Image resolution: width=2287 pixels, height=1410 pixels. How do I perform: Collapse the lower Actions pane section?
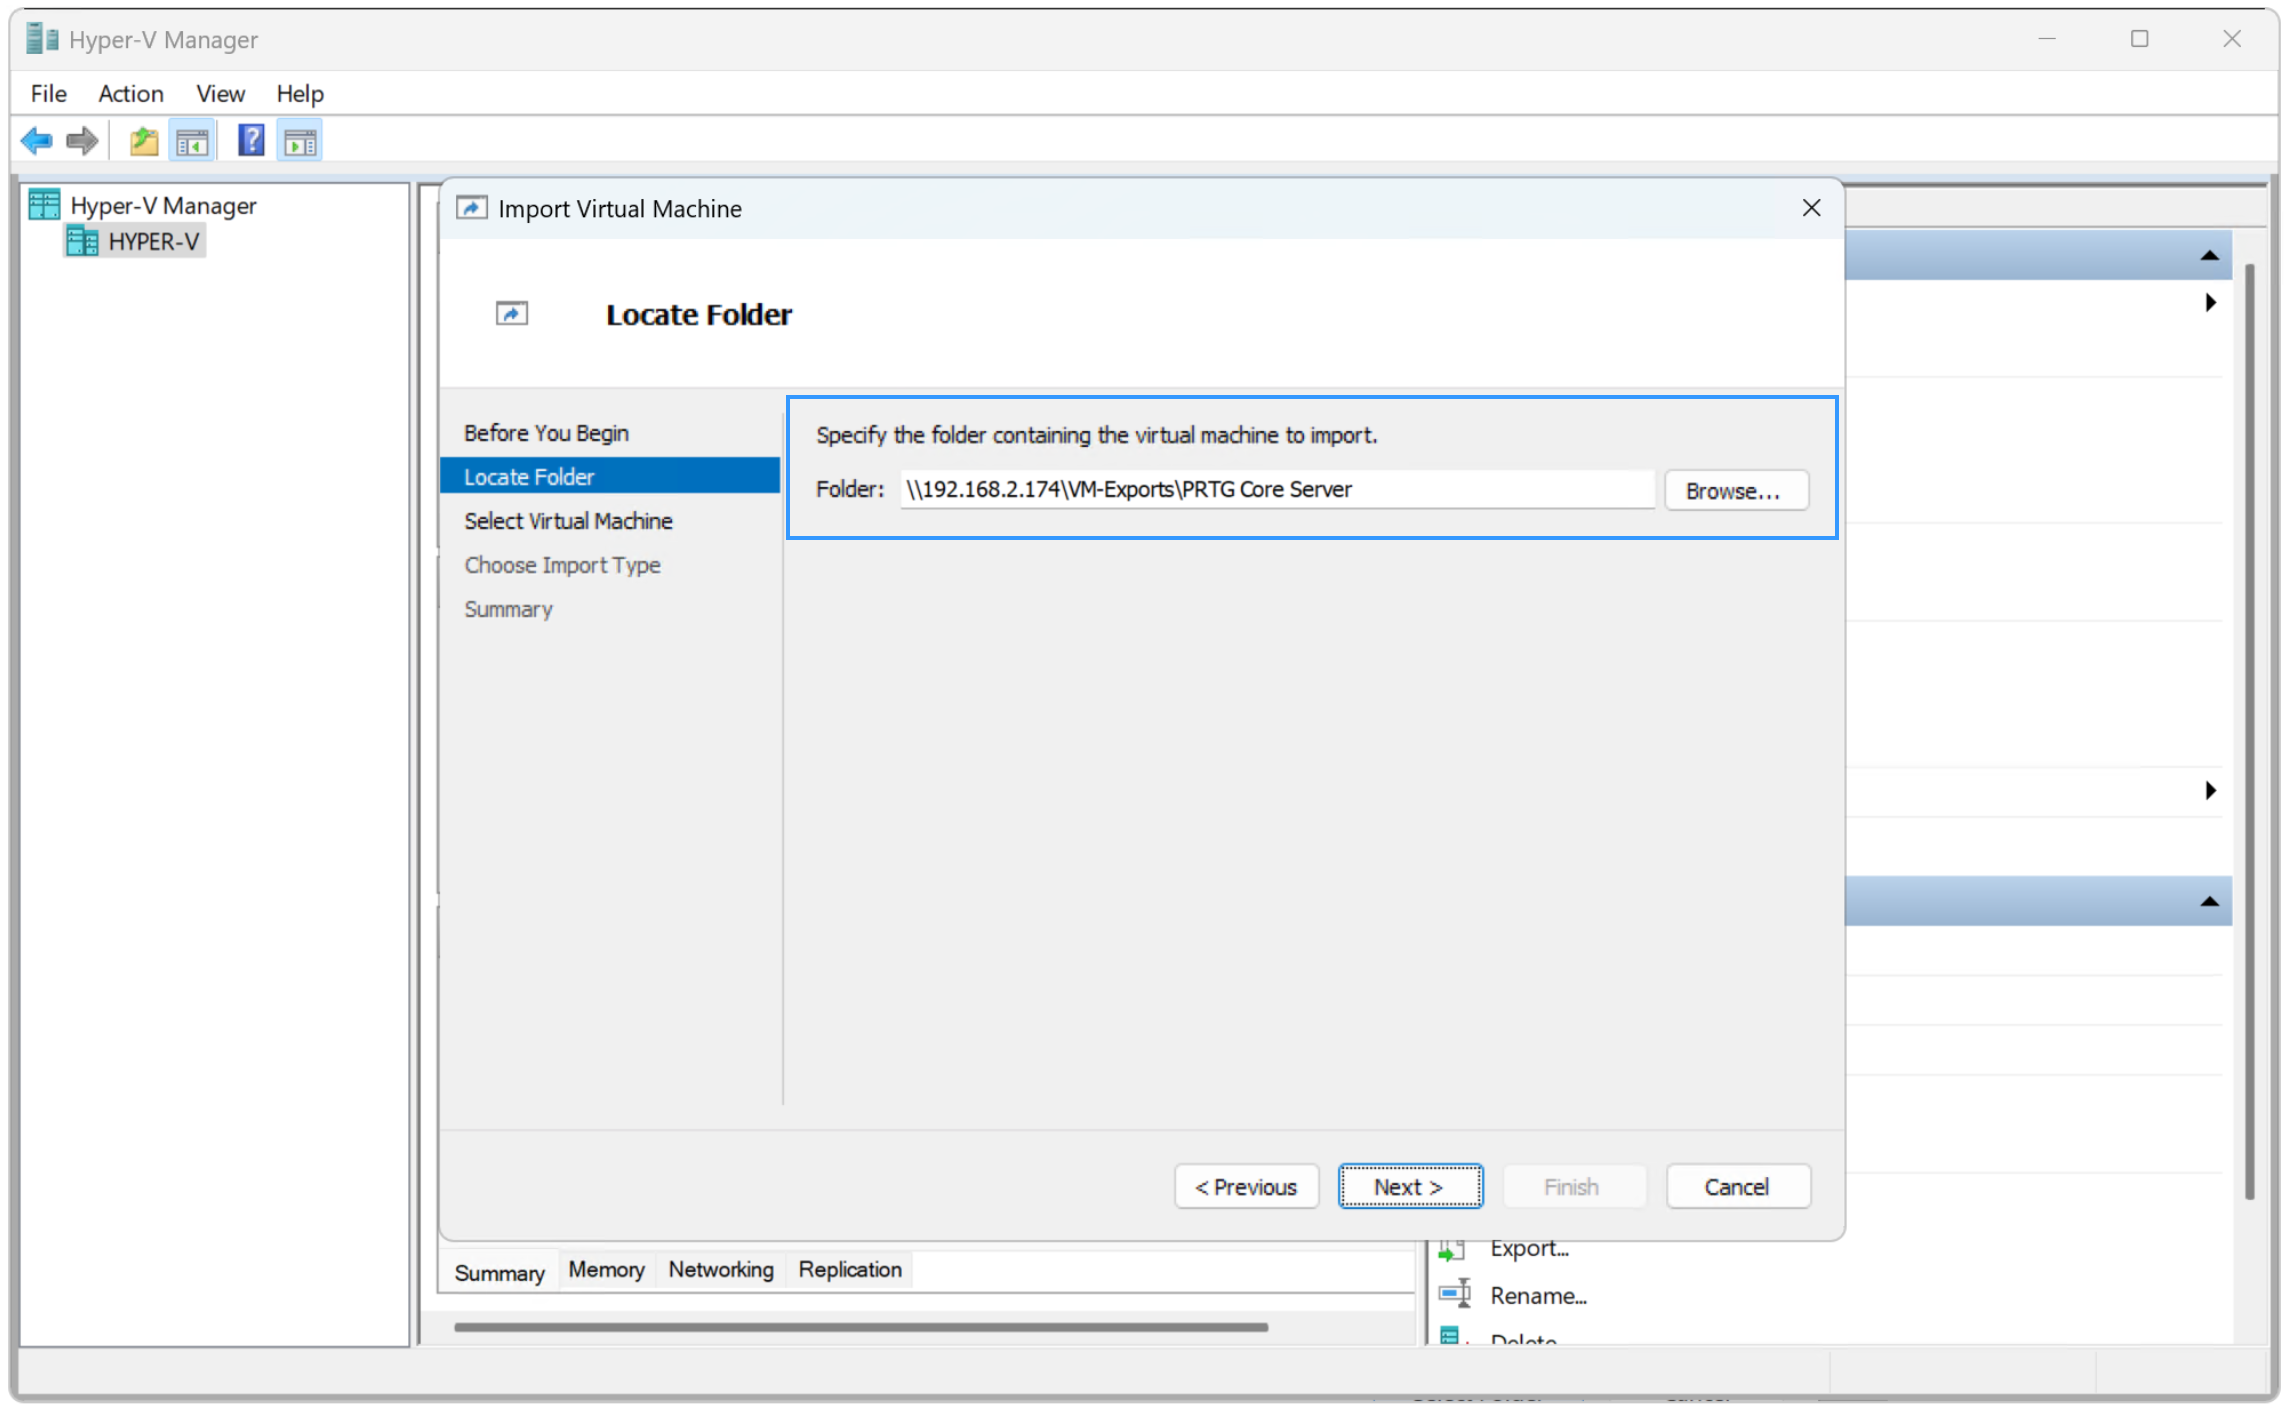(2209, 902)
